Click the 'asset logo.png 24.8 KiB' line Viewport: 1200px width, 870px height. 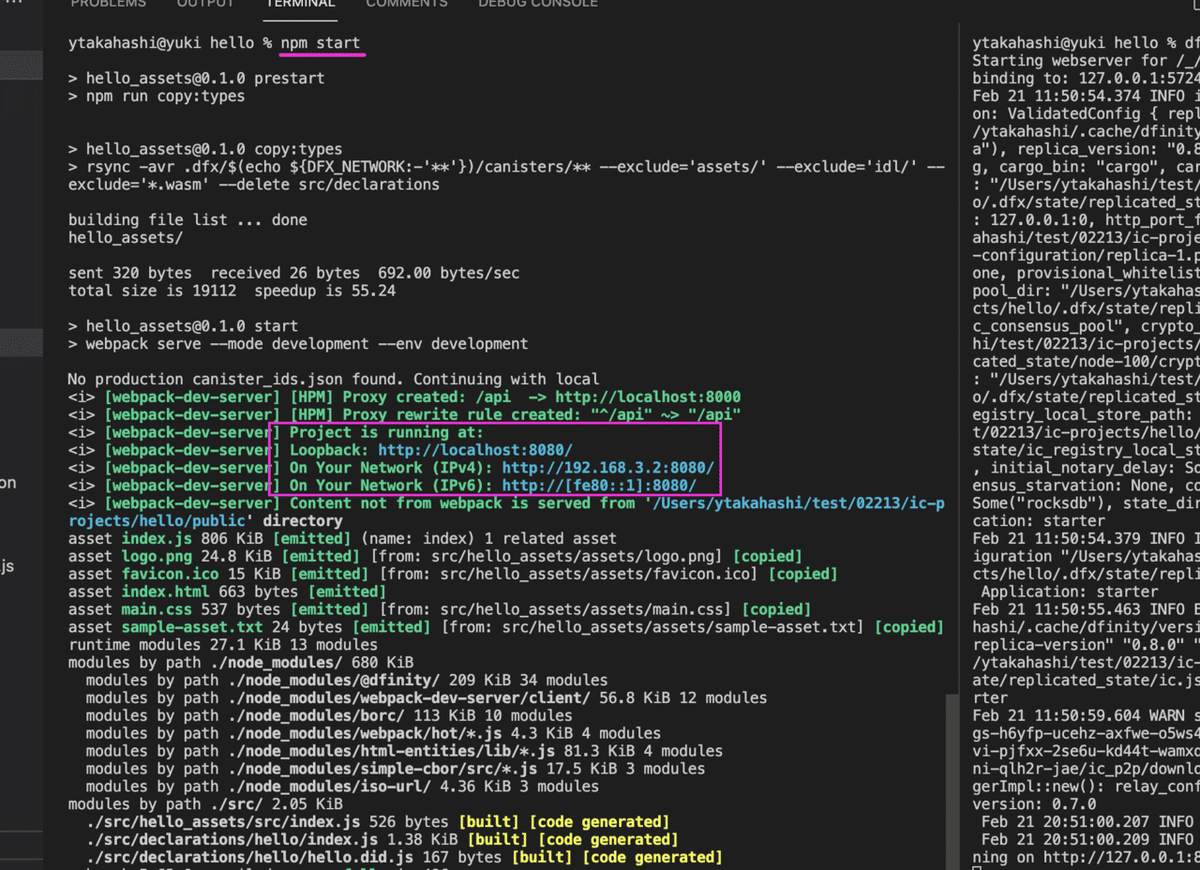click(435, 557)
